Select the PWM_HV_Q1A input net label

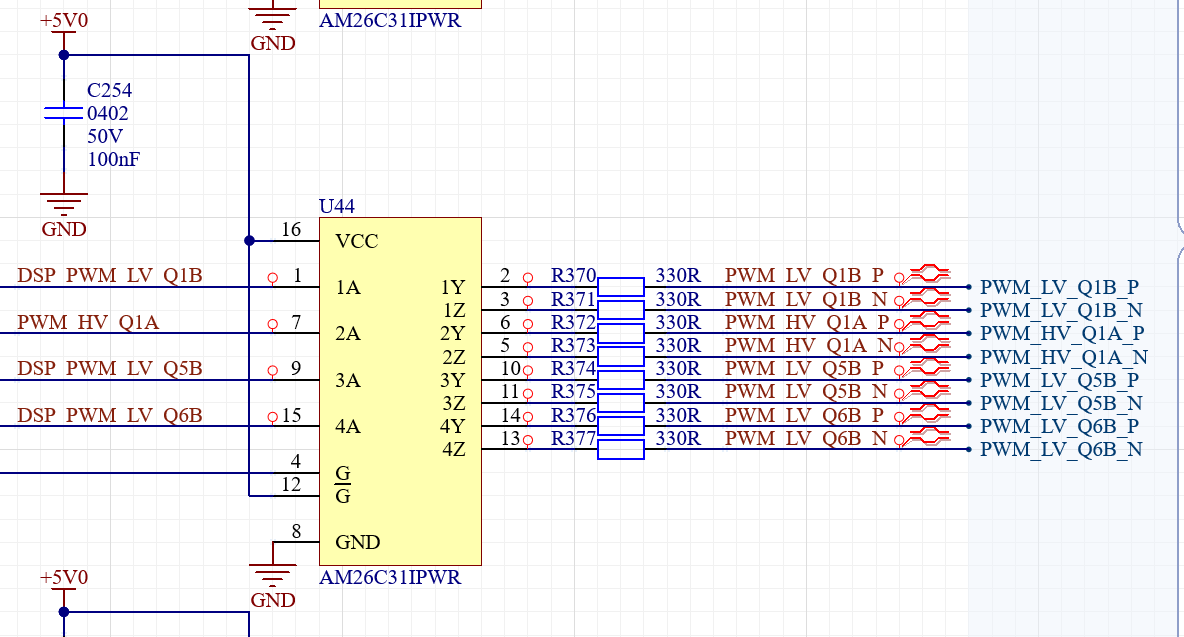point(88,322)
